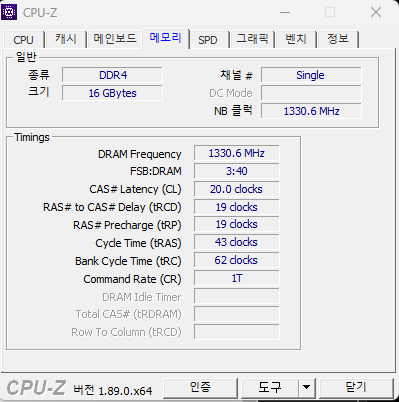Click the empty Row To Column field
399x402 pixels.
[237, 332]
